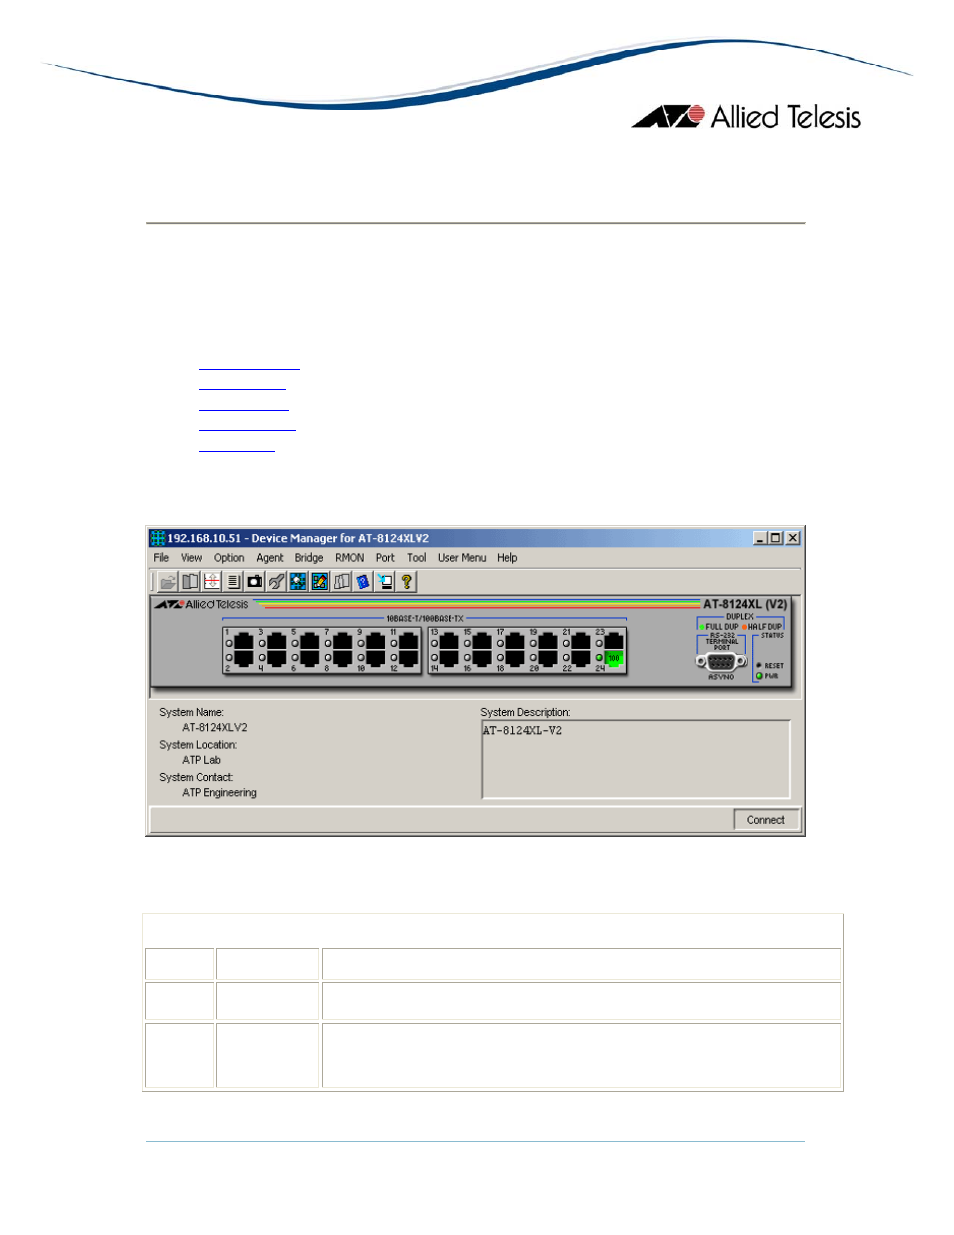
Task: Click the text list toolbar icon
Action: pos(233,582)
